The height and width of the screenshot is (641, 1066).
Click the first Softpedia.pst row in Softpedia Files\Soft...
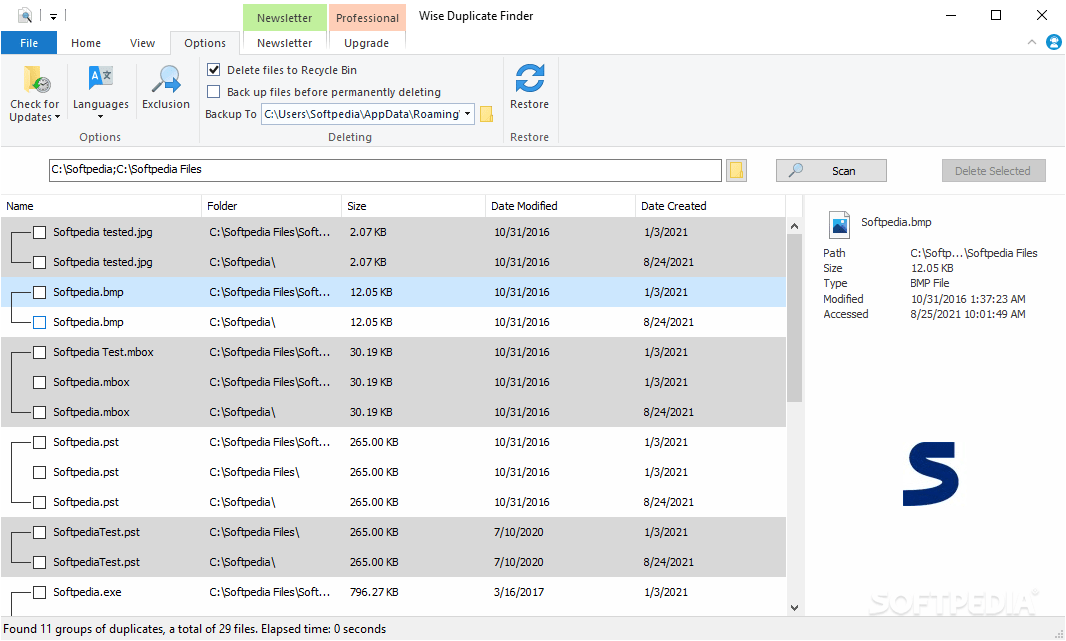(393, 443)
